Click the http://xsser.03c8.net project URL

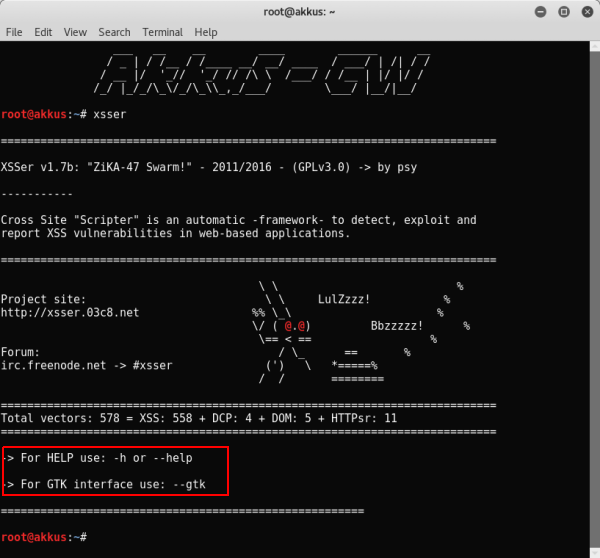tap(70, 312)
